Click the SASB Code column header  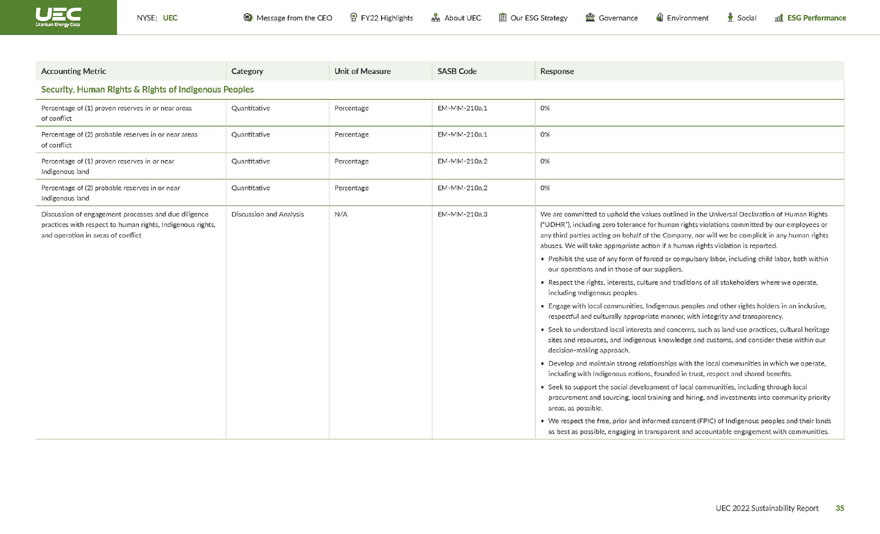457,71
